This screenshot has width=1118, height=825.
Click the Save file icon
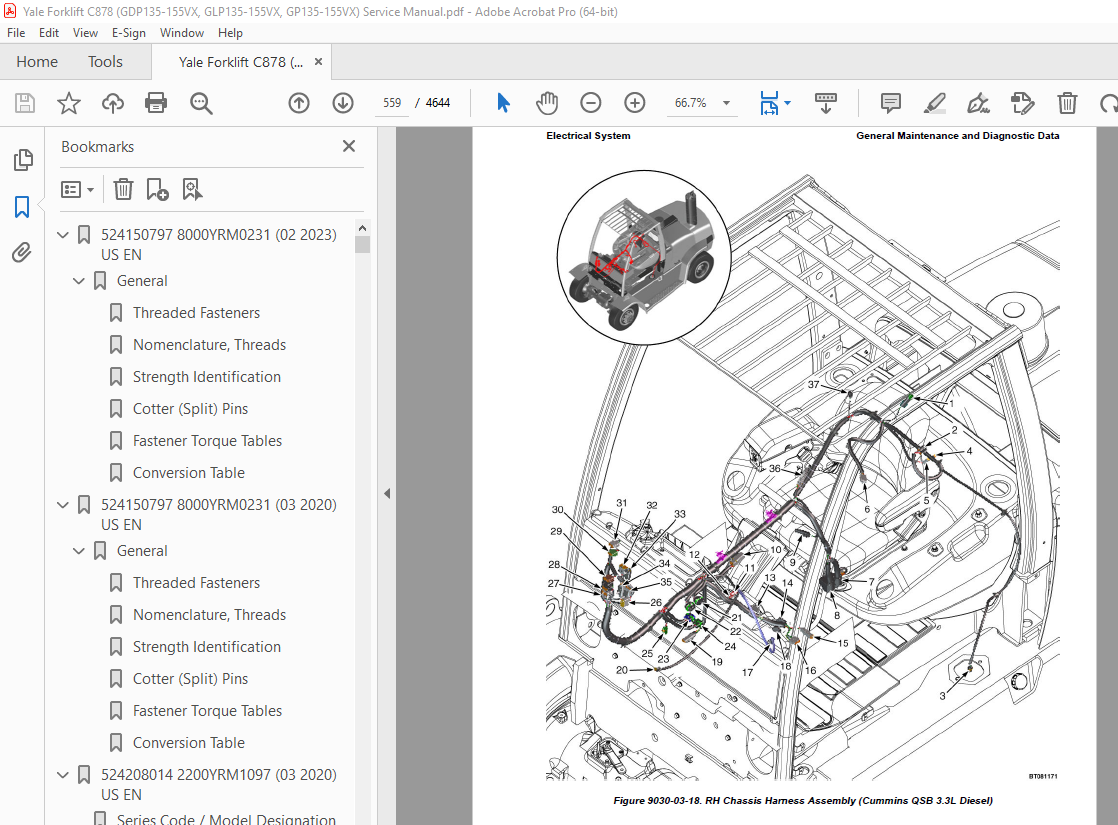[x=25, y=103]
